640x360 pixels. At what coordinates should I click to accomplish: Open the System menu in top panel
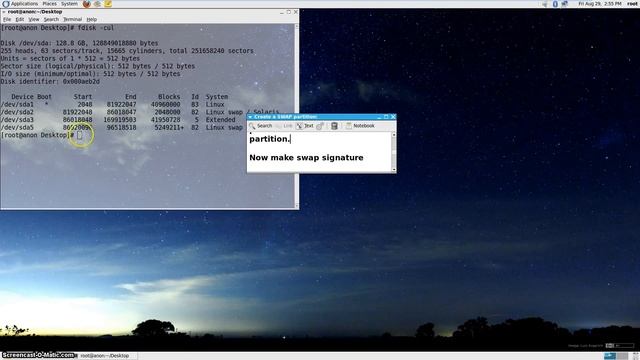(x=69, y=4)
